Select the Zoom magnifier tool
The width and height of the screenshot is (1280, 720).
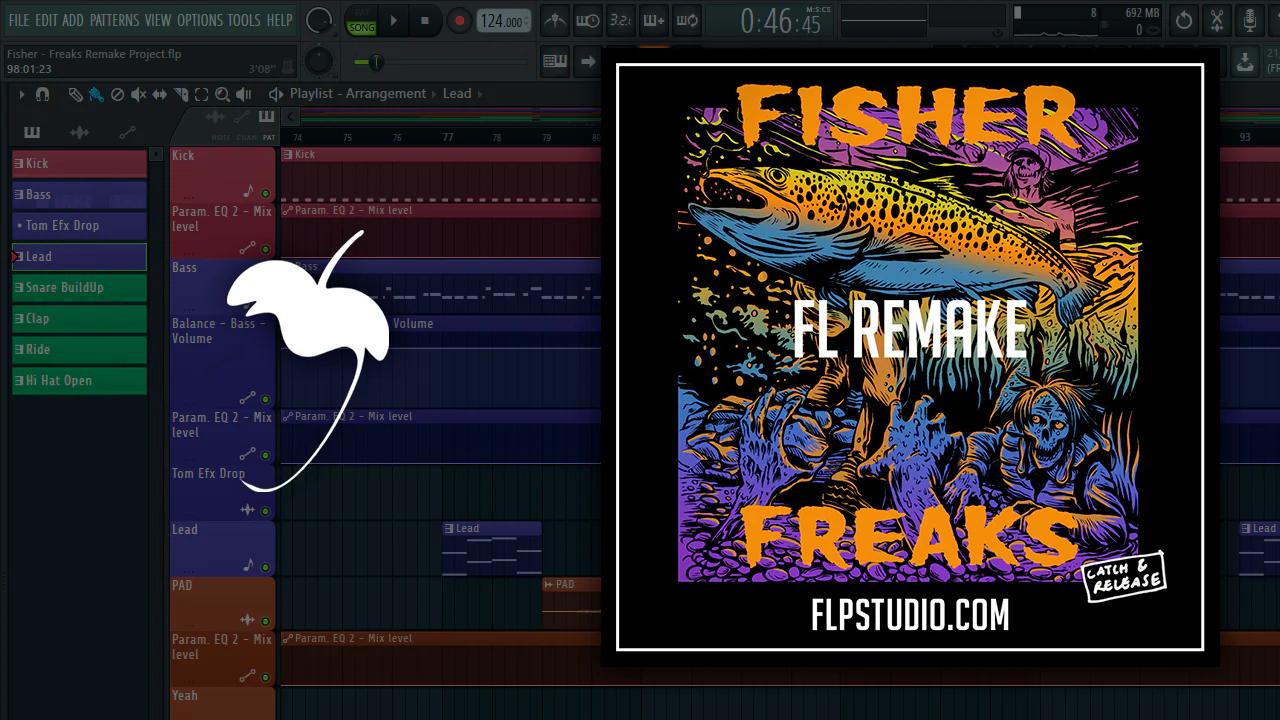pos(222,94)
